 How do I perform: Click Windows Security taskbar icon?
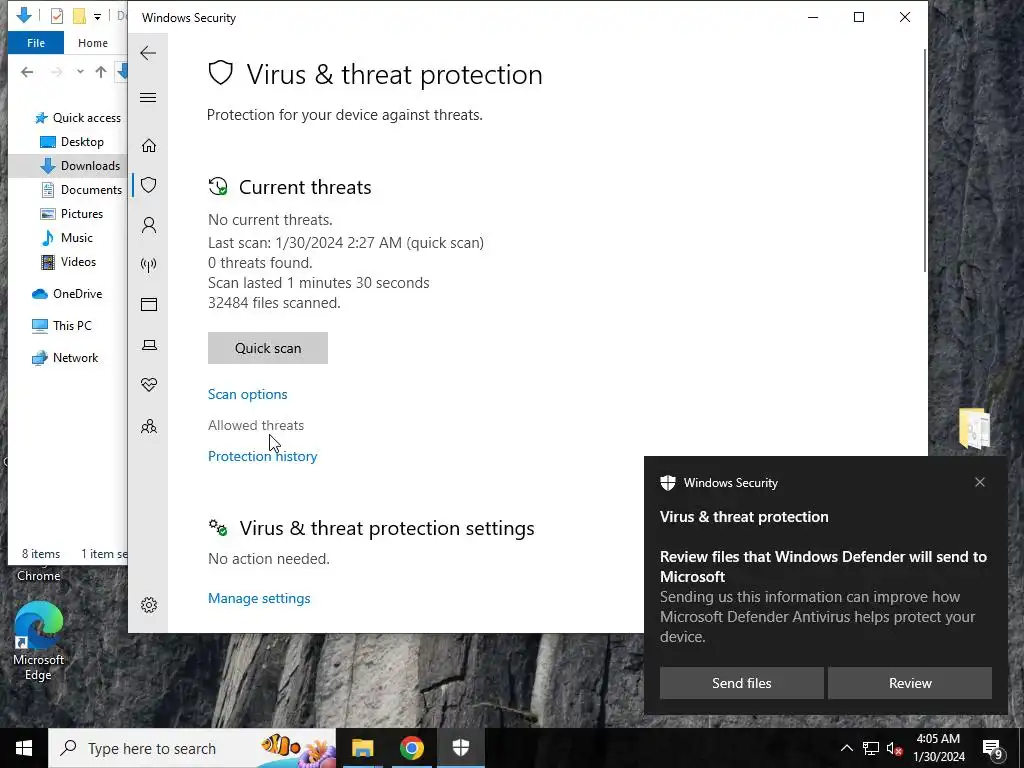(461, 748)
